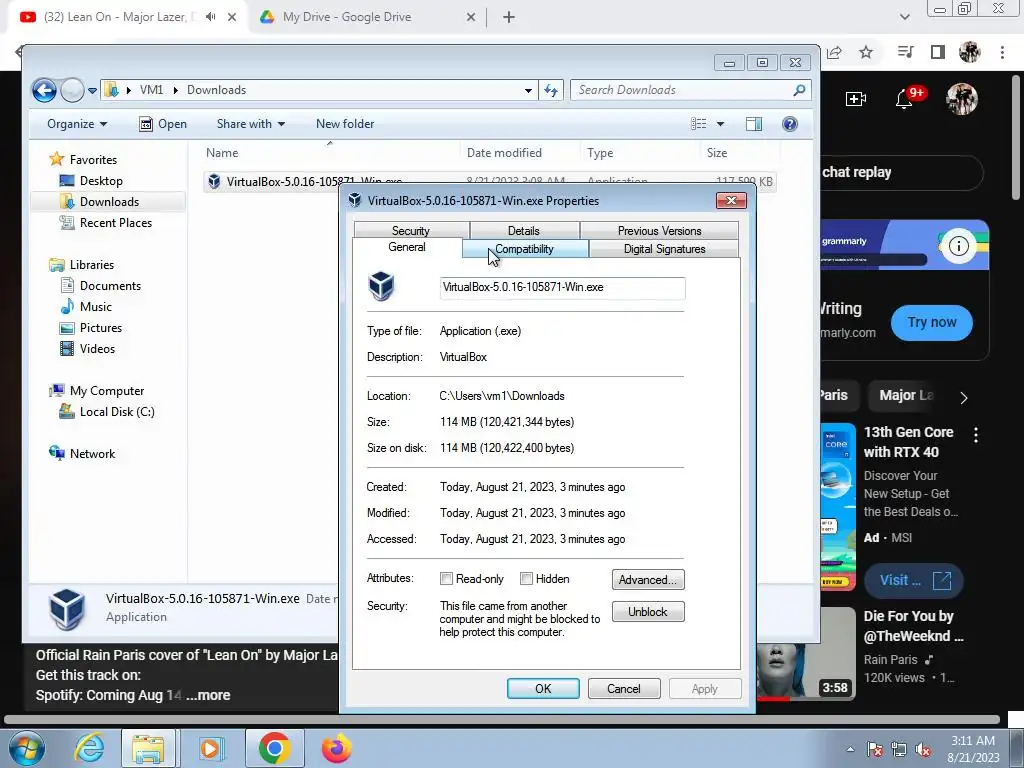The image size is (1024, 768).
Task: Select Libraries in the navigation pane
Action: pyautogui.click(x=82, y=264)
